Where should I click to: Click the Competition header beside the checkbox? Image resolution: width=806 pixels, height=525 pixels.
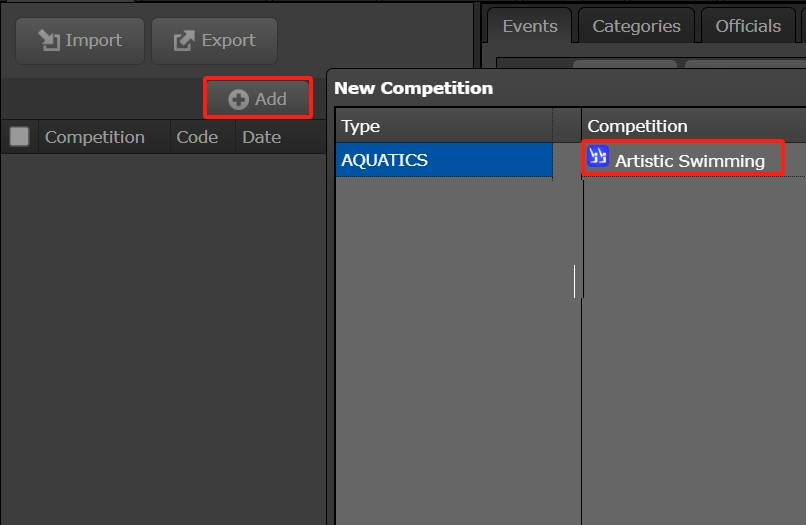(x=95, y=137)
